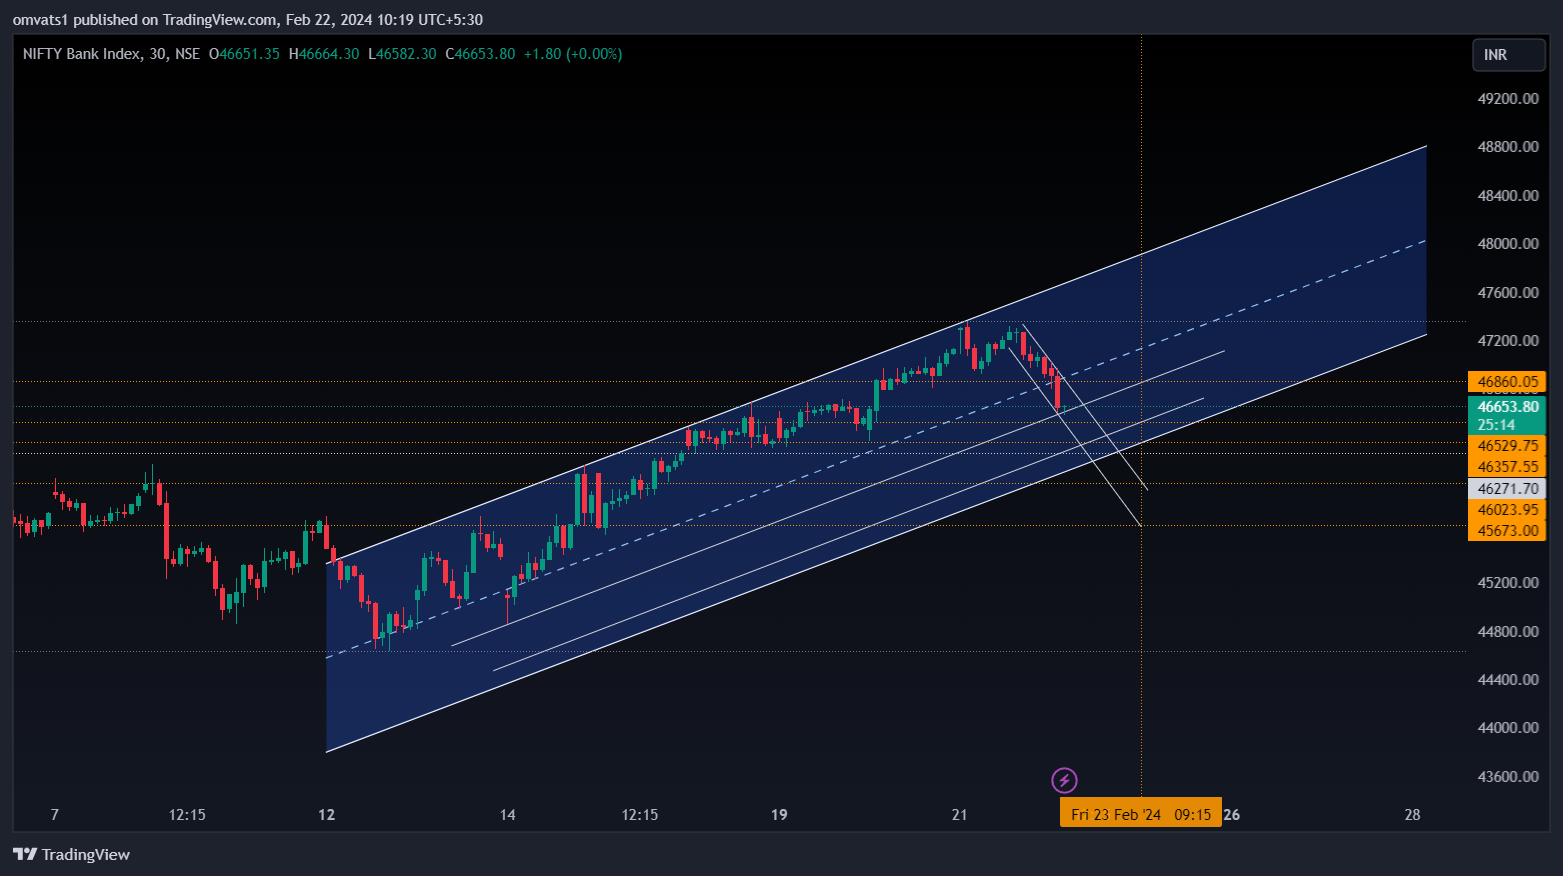Click the 48400.00 price axis value
Image resolution: width=1563 pixels, height=876 pixels.
(1508, 195)
